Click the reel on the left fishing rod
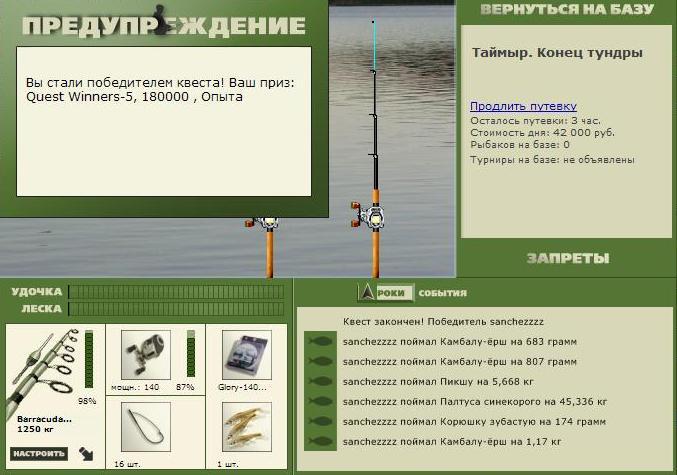This screenshot has width=677, height=475. tap(263, 223)
